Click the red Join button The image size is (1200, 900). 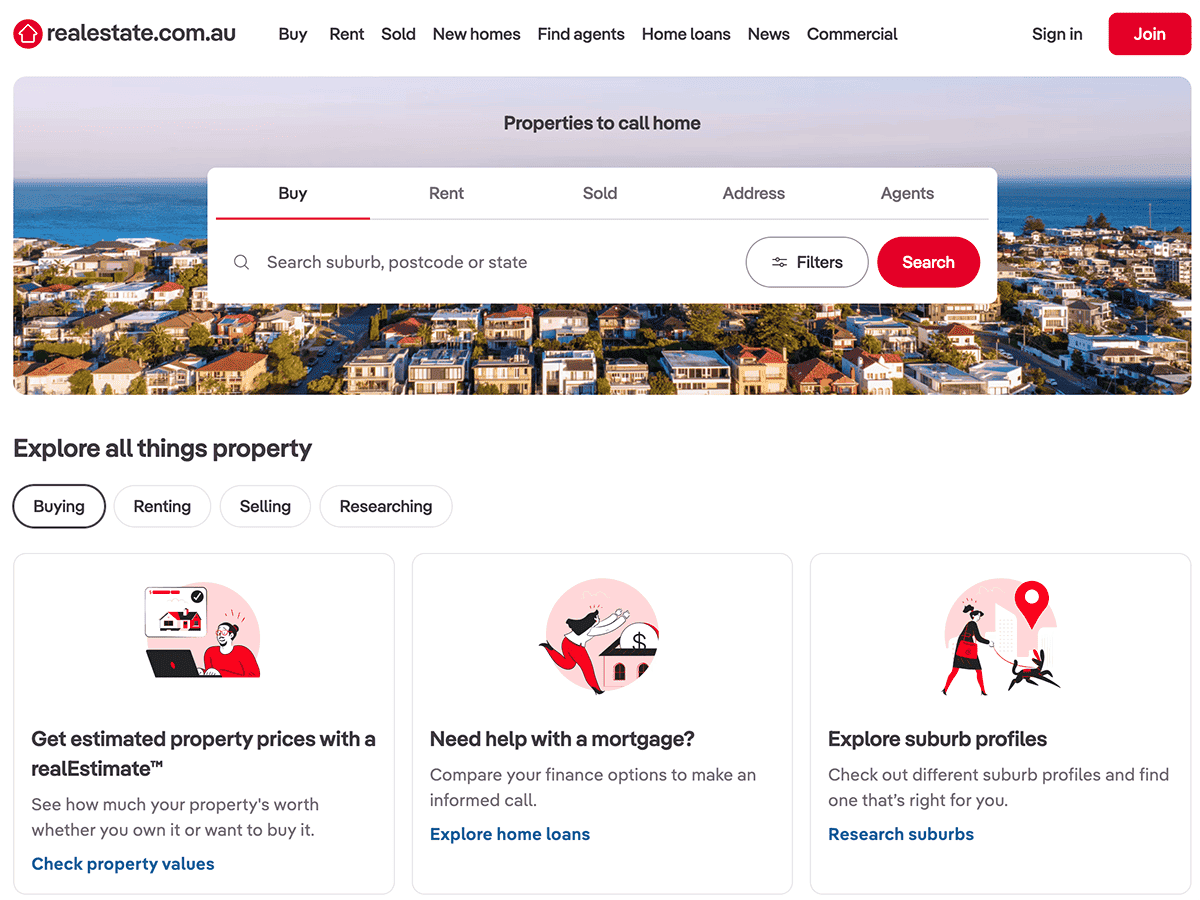click(1149, 34)
